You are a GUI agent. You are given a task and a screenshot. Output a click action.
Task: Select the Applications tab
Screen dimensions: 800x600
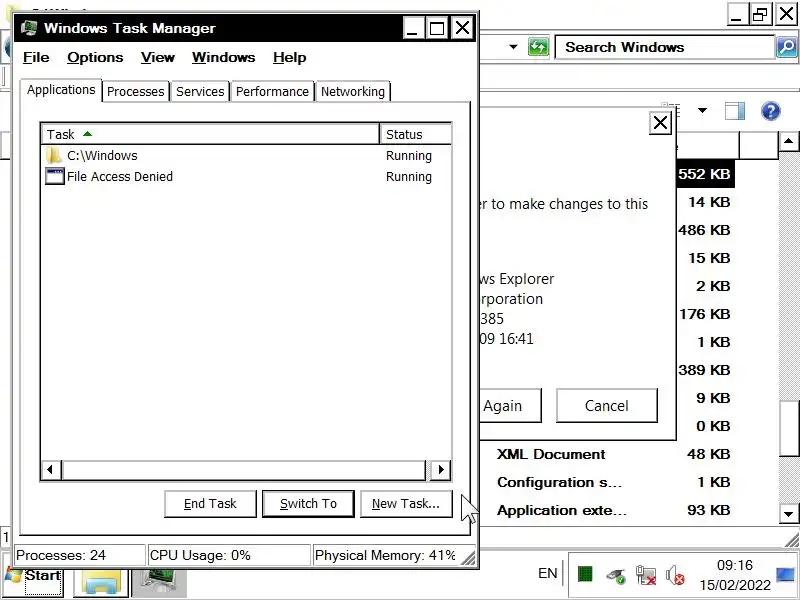pyautogui.click(x=61, y=90)
